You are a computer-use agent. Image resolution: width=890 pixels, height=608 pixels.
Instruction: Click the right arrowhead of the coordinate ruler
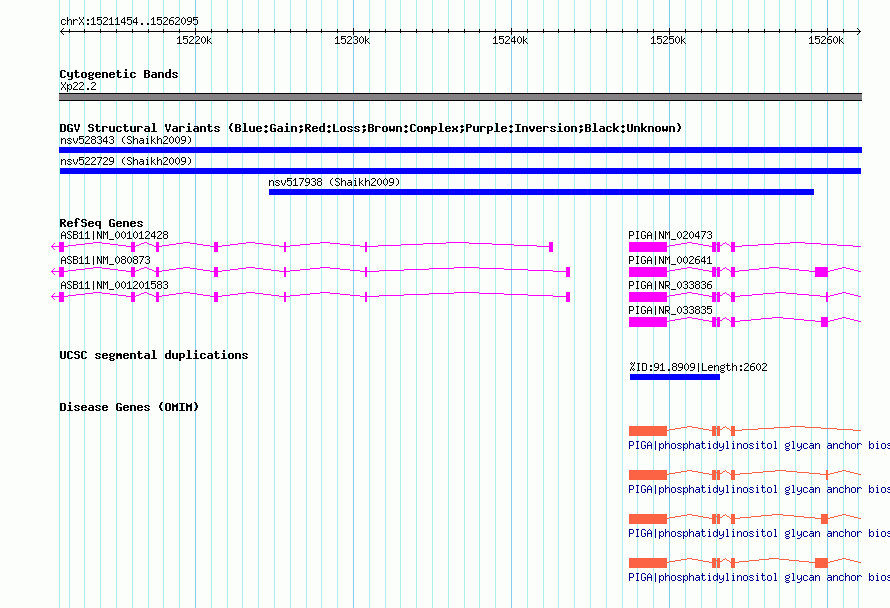coord(859,31)
